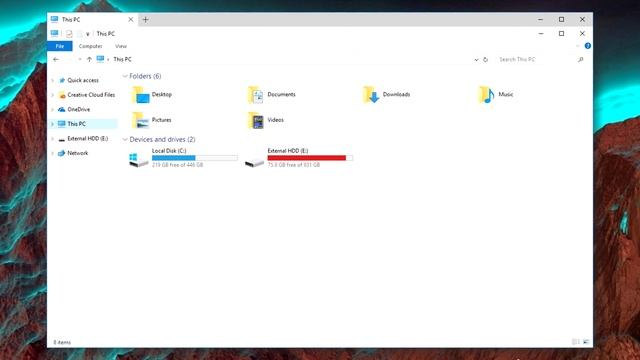Image resolution: width=640 pixels, height=360 pixels.
Task: Click the Refresh icon beside address bar
Action: [x=485, y=60]
